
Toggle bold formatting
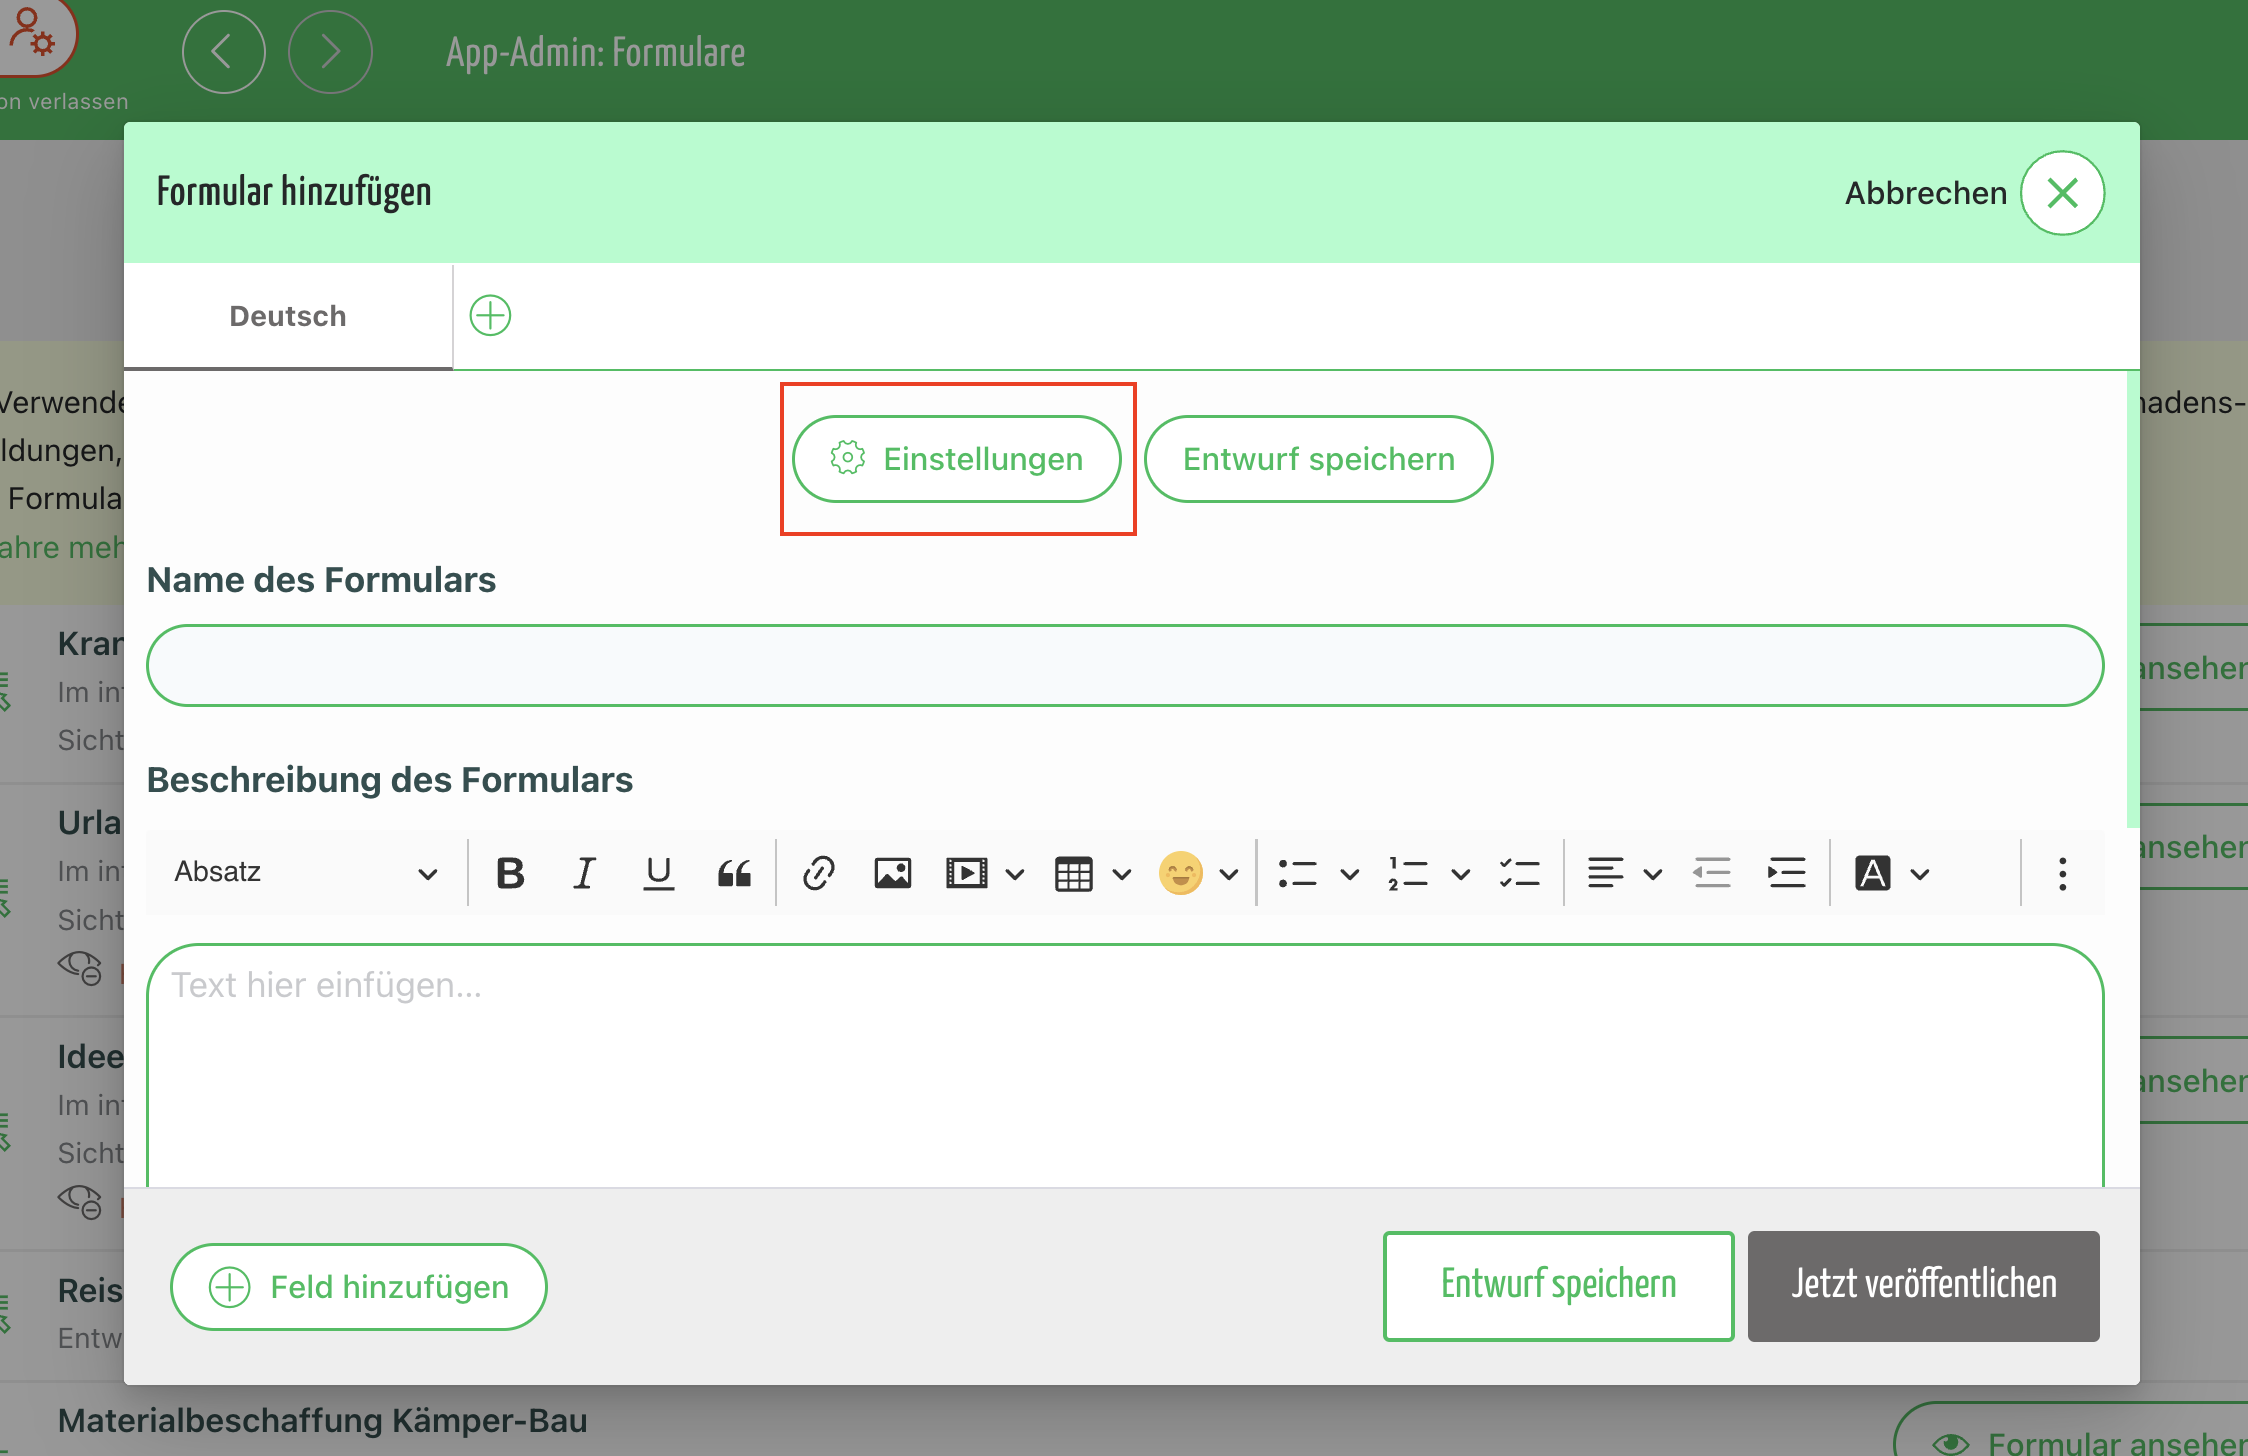(x=510, y=873)
